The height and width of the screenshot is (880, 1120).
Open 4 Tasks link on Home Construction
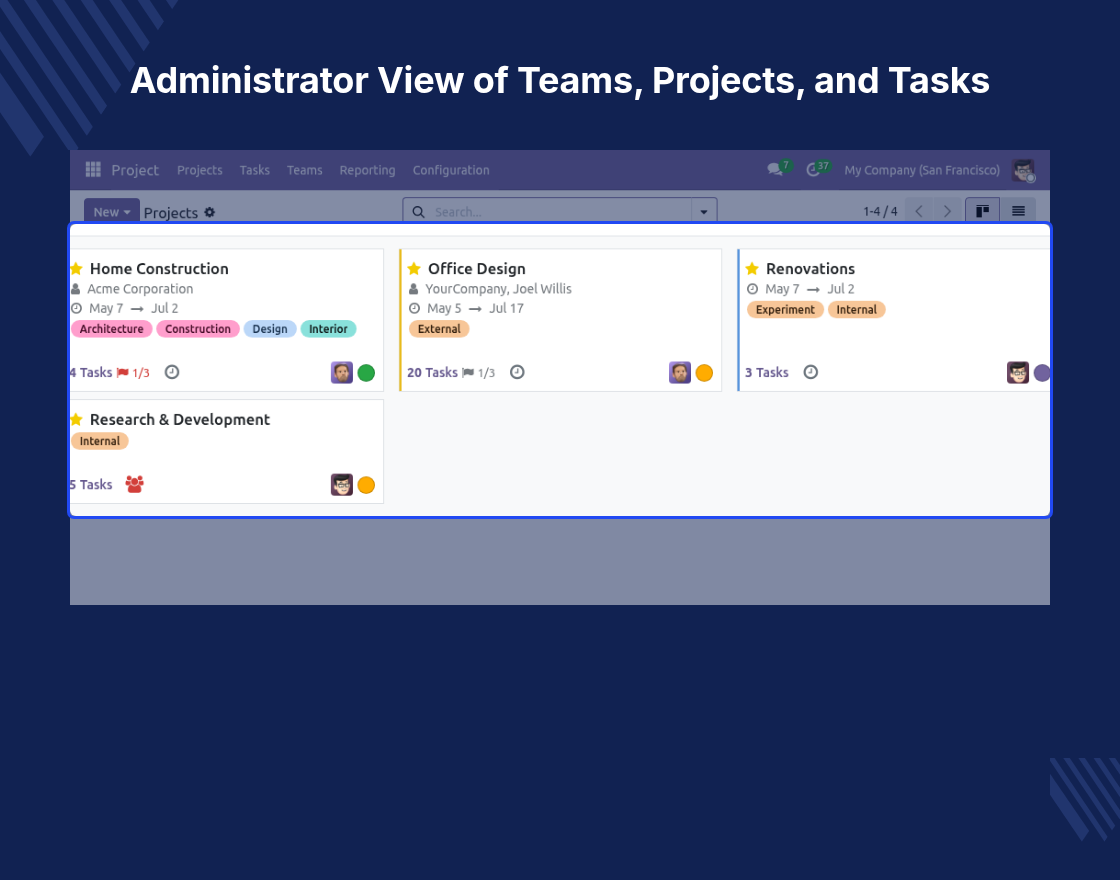(91, 372)
